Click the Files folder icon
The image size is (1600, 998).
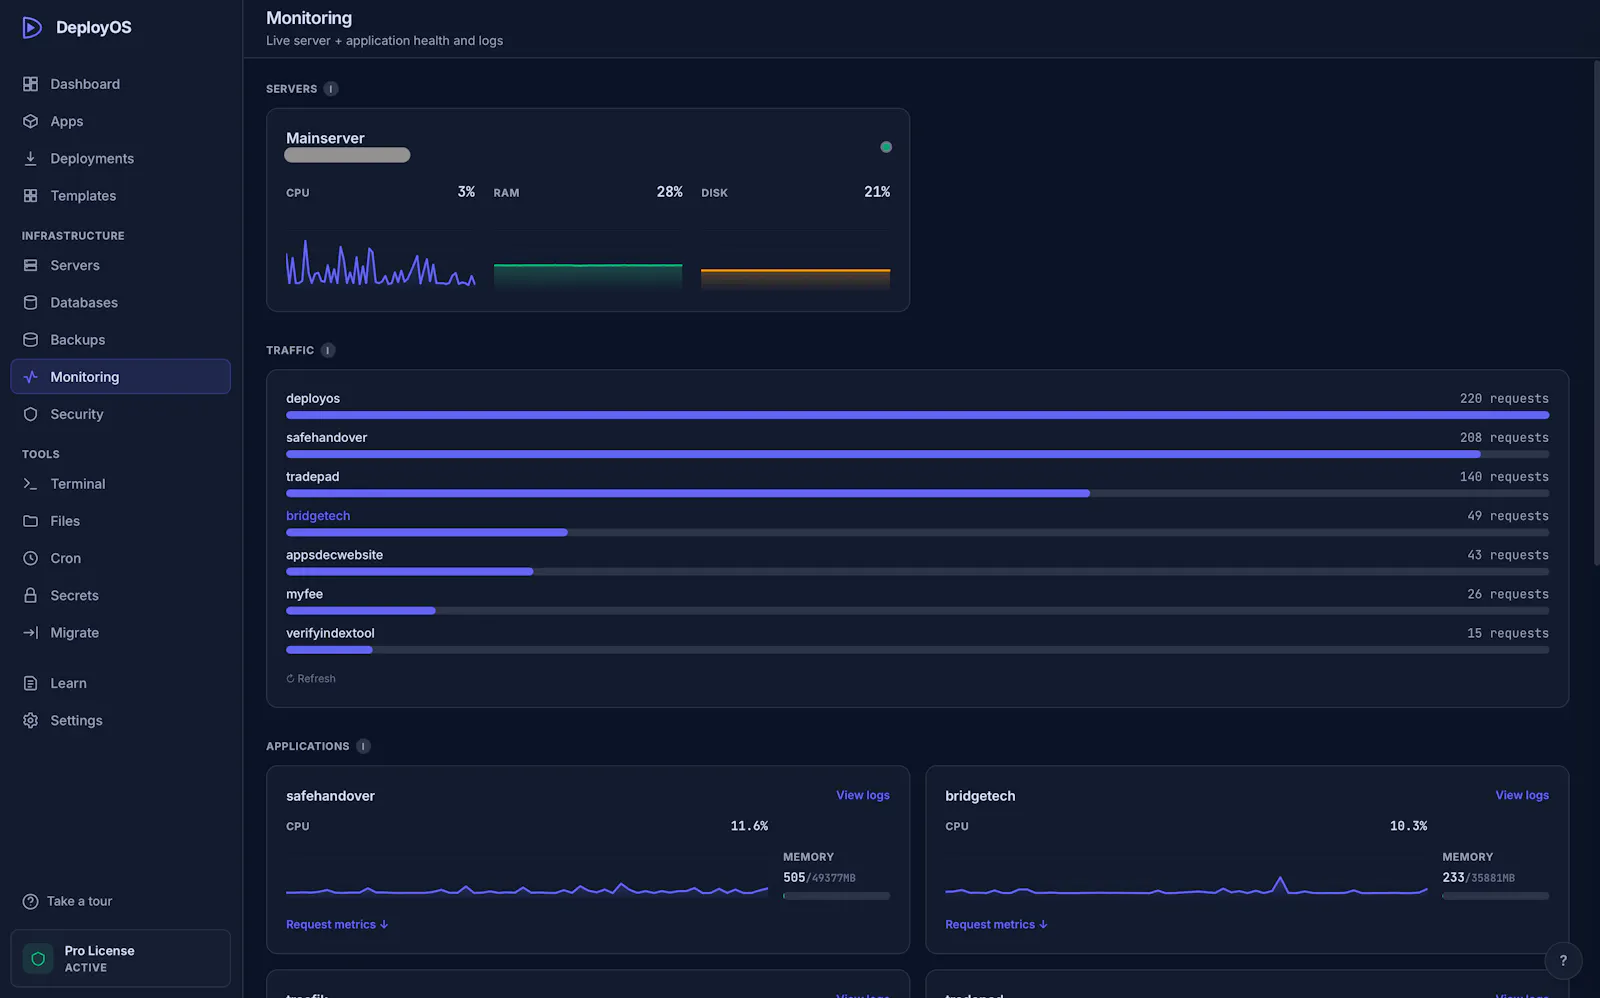31,521
